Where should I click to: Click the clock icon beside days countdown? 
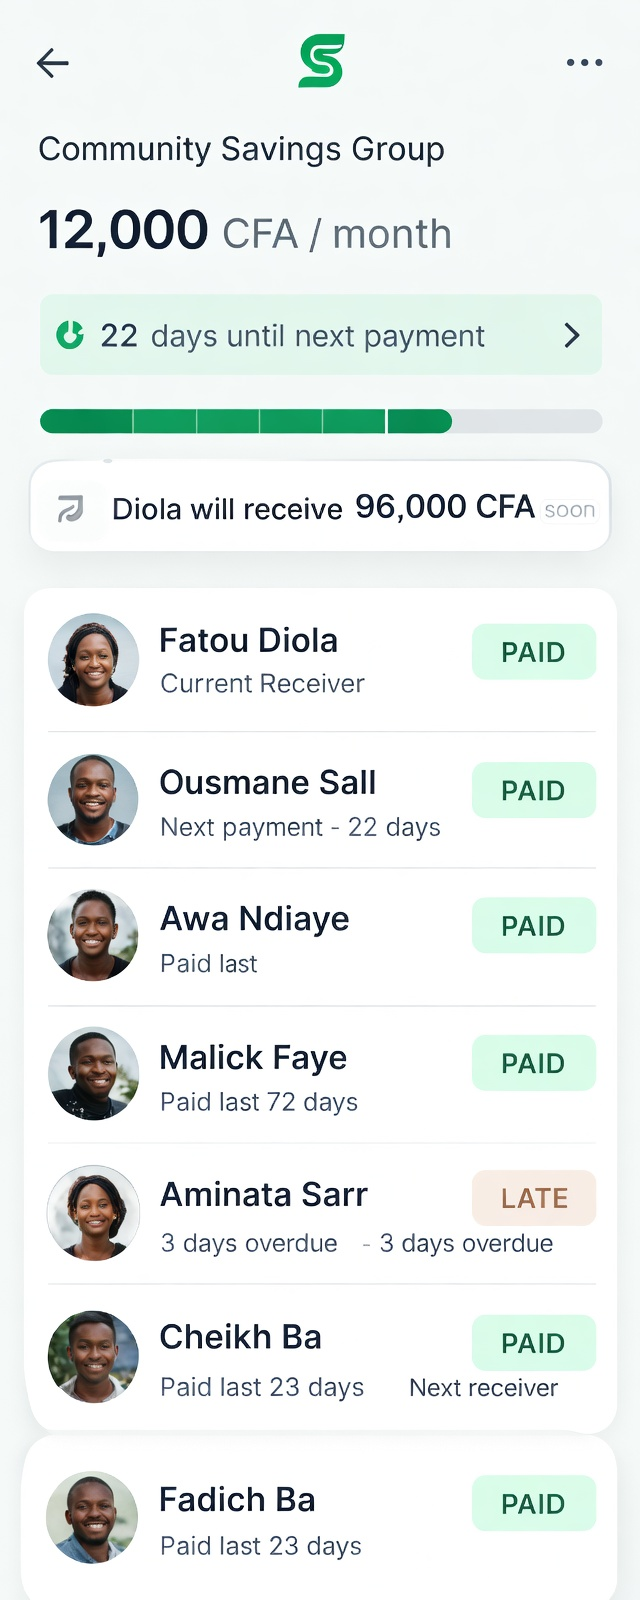[70, 335]
